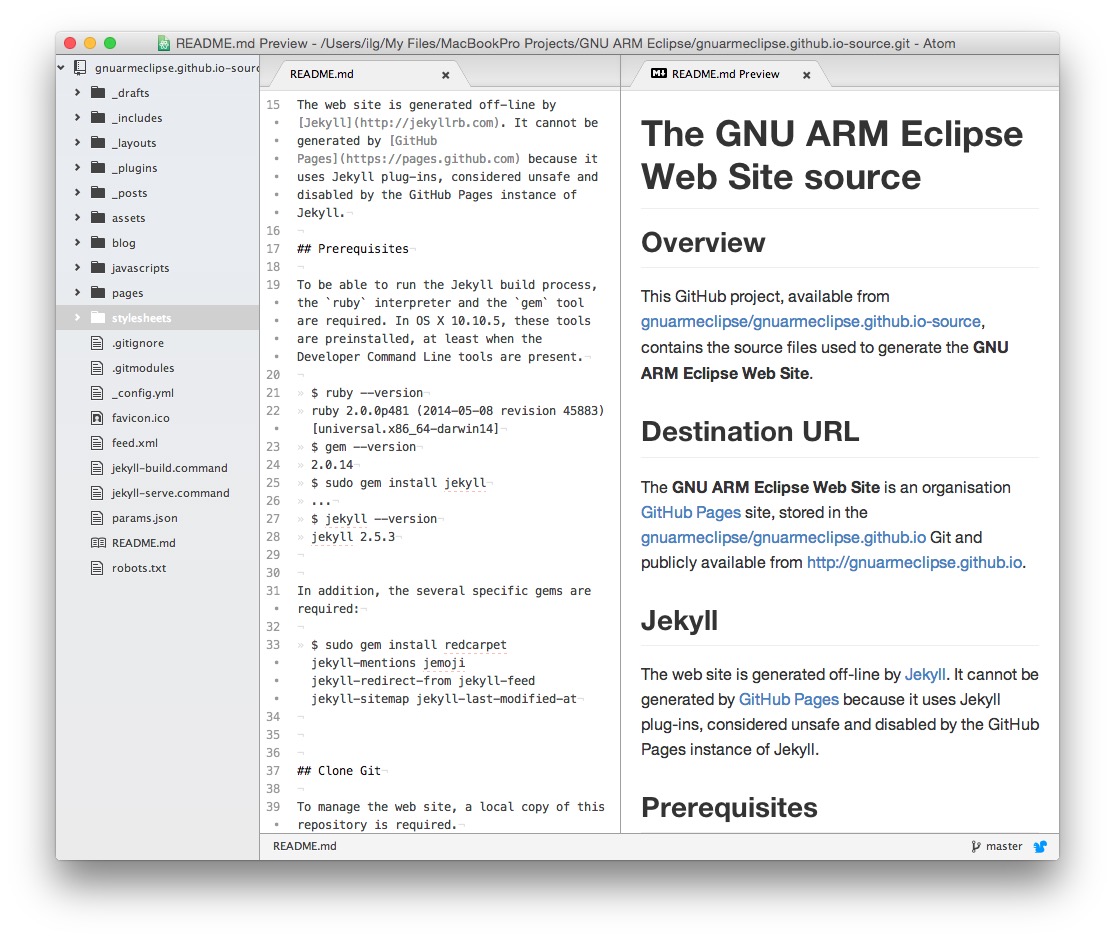Select jekyll-build.command in tree view
Viewport: 1115px width, 940px height.
170,468
